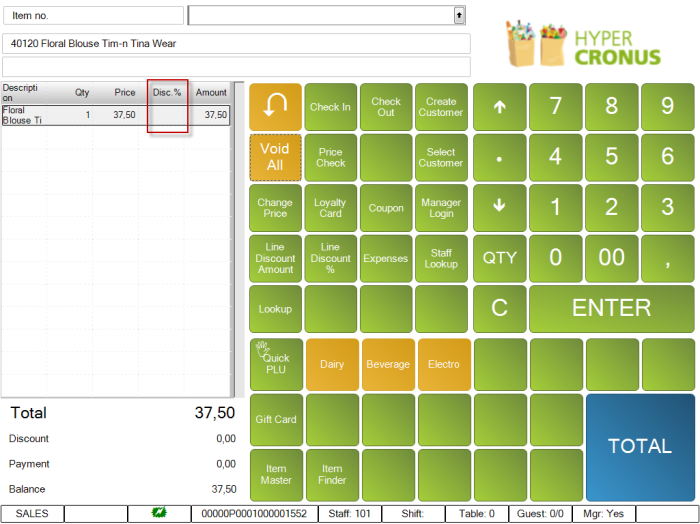The width and height of the screenshot is (700, 524).
Task: Expand the dropdown next to Item no.
Action: (459, 16)
